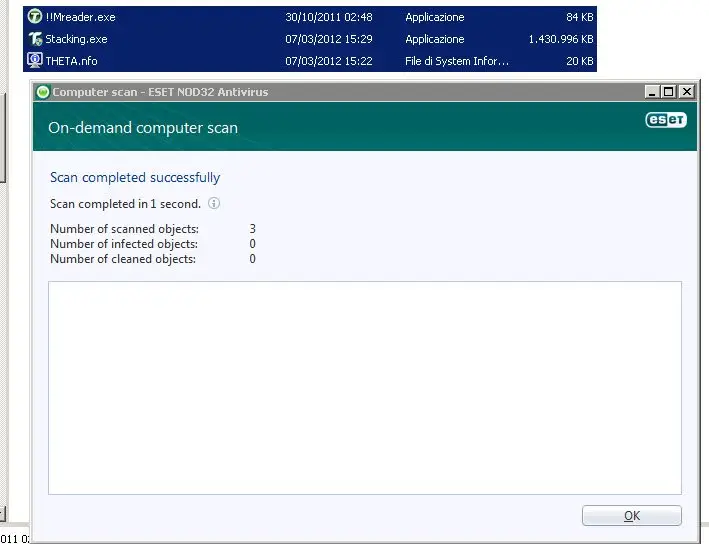Image resolution: width=709 pixels, height=544 pixels.
Task: Click inside the empty scan log box
Action: pos(365,388)
